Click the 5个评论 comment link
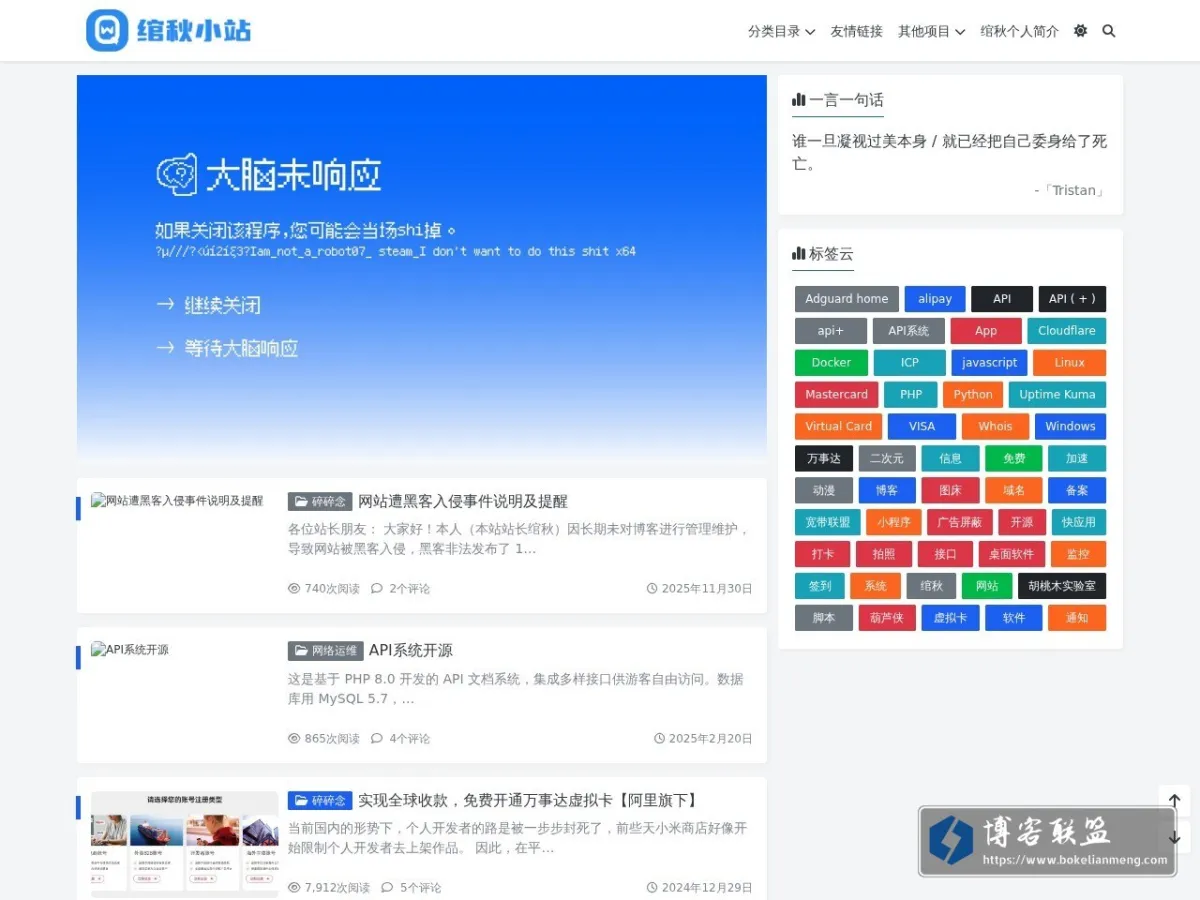 tap(412, 888)
